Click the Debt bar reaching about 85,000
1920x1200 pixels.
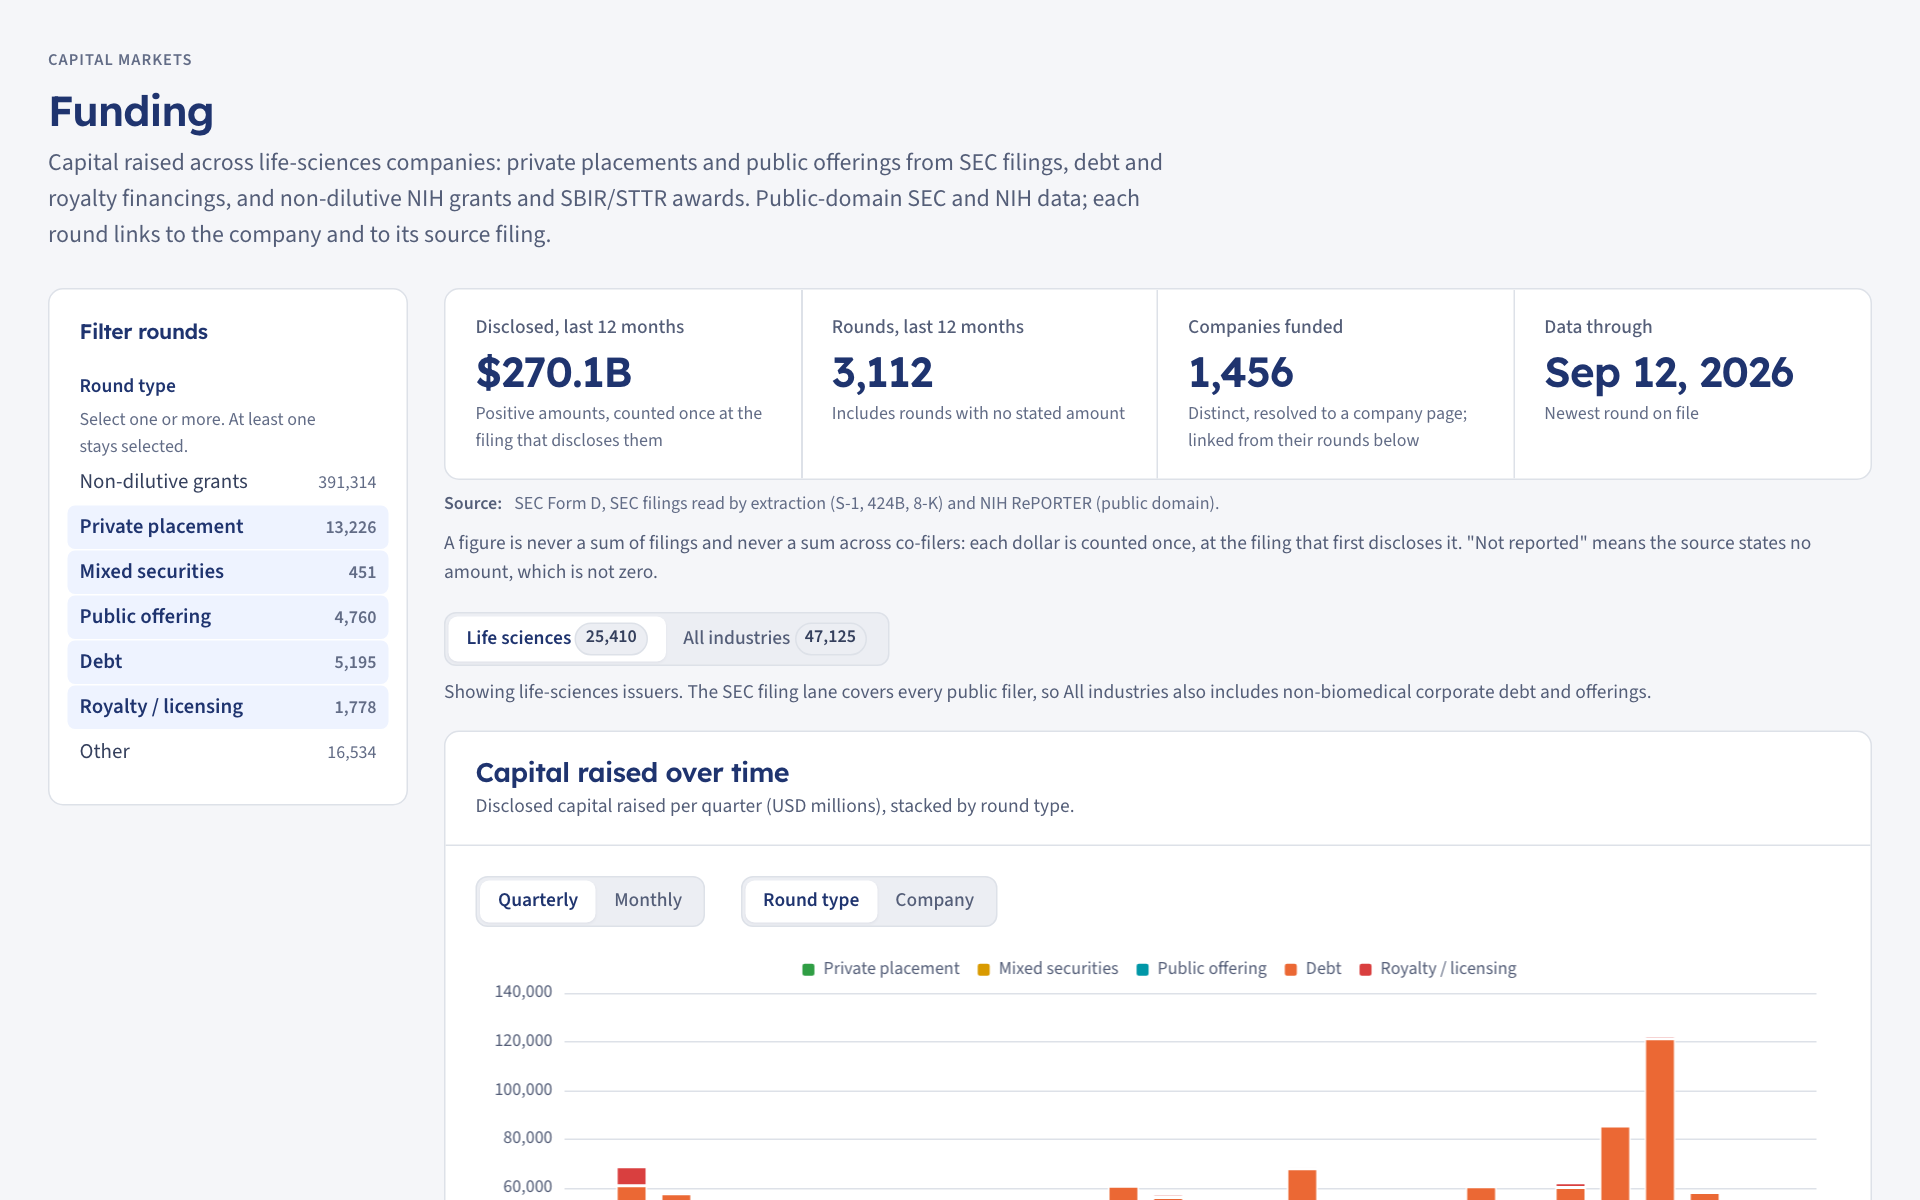pos(1615,1163)
